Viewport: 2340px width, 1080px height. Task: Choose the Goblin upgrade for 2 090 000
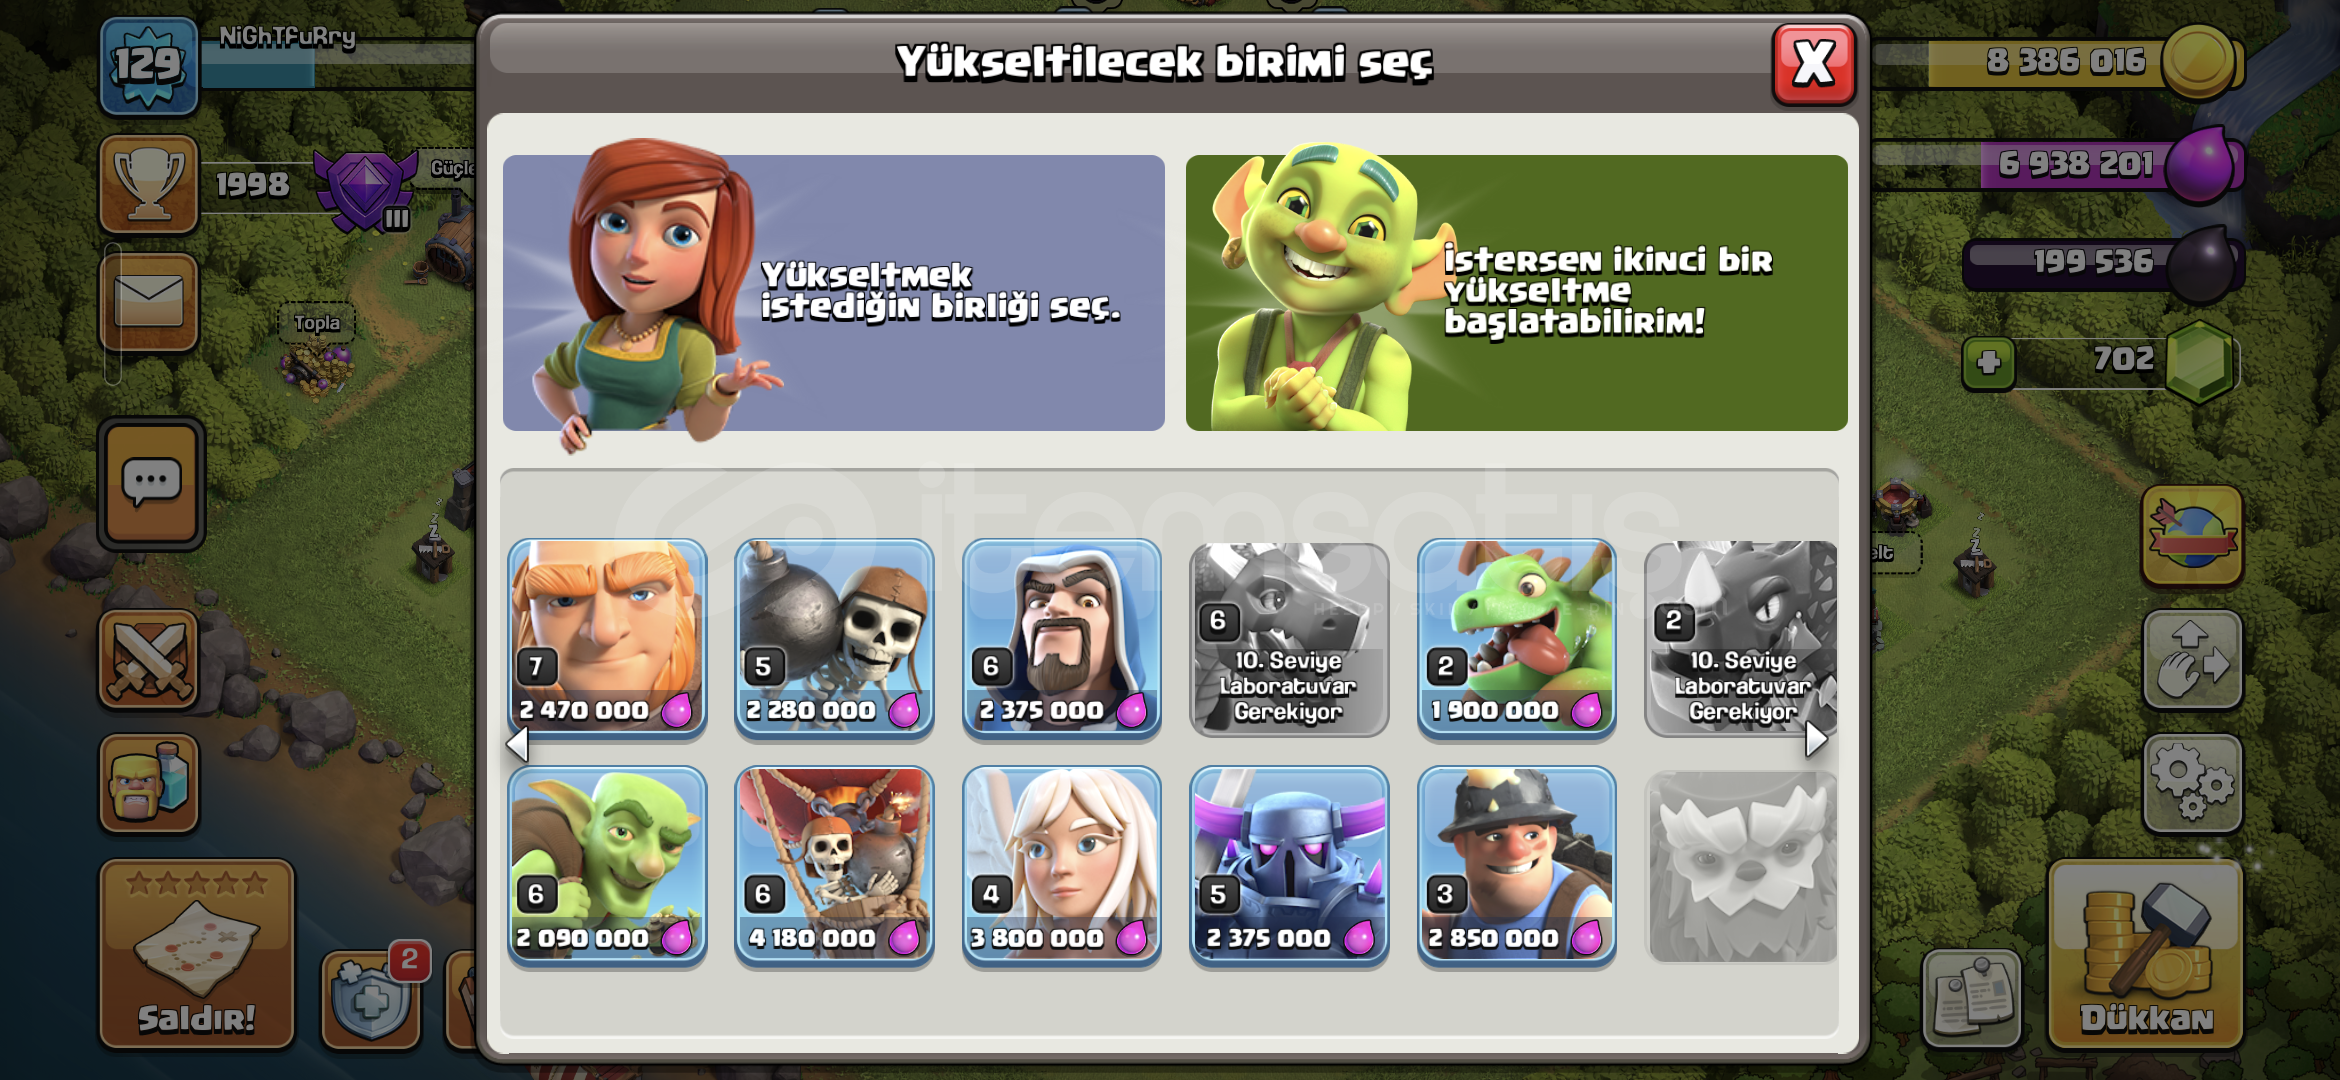(x=607, y=866)
